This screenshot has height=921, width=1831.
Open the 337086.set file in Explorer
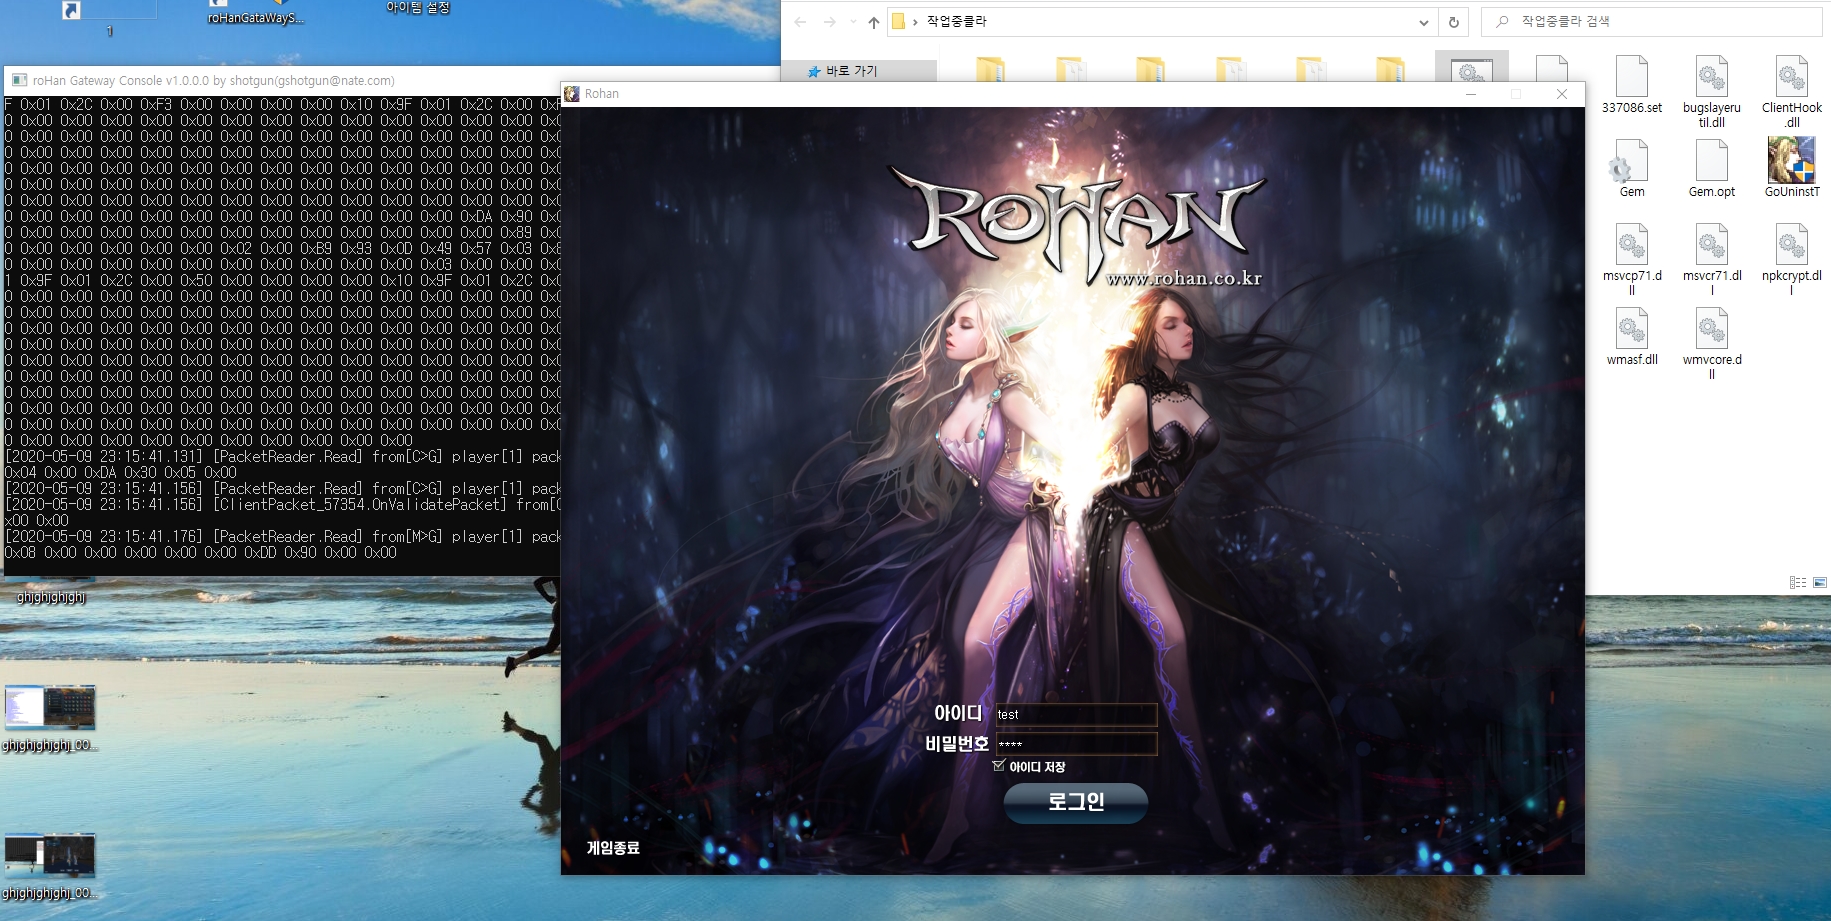coord(1631,86)
